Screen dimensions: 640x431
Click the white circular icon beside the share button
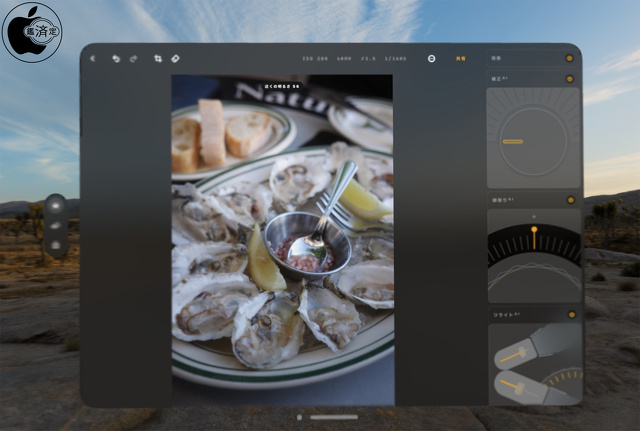pos(431,58)
